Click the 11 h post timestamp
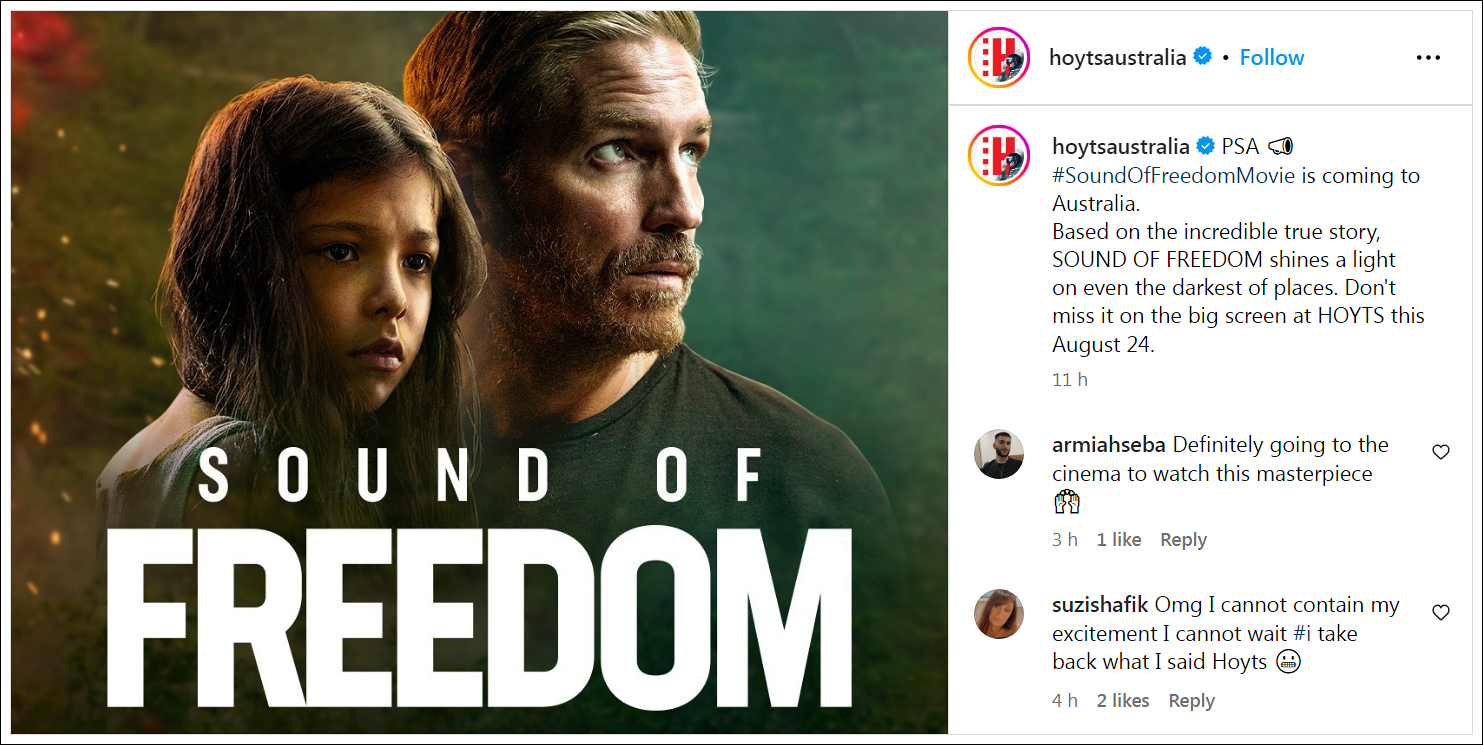This screenshot has width=1483, height=745. tap(1070, 380)
